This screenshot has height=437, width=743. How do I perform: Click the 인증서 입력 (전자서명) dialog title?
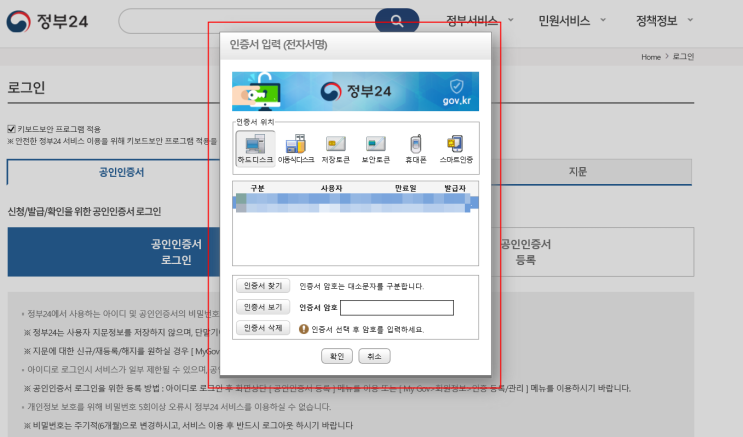279,45
